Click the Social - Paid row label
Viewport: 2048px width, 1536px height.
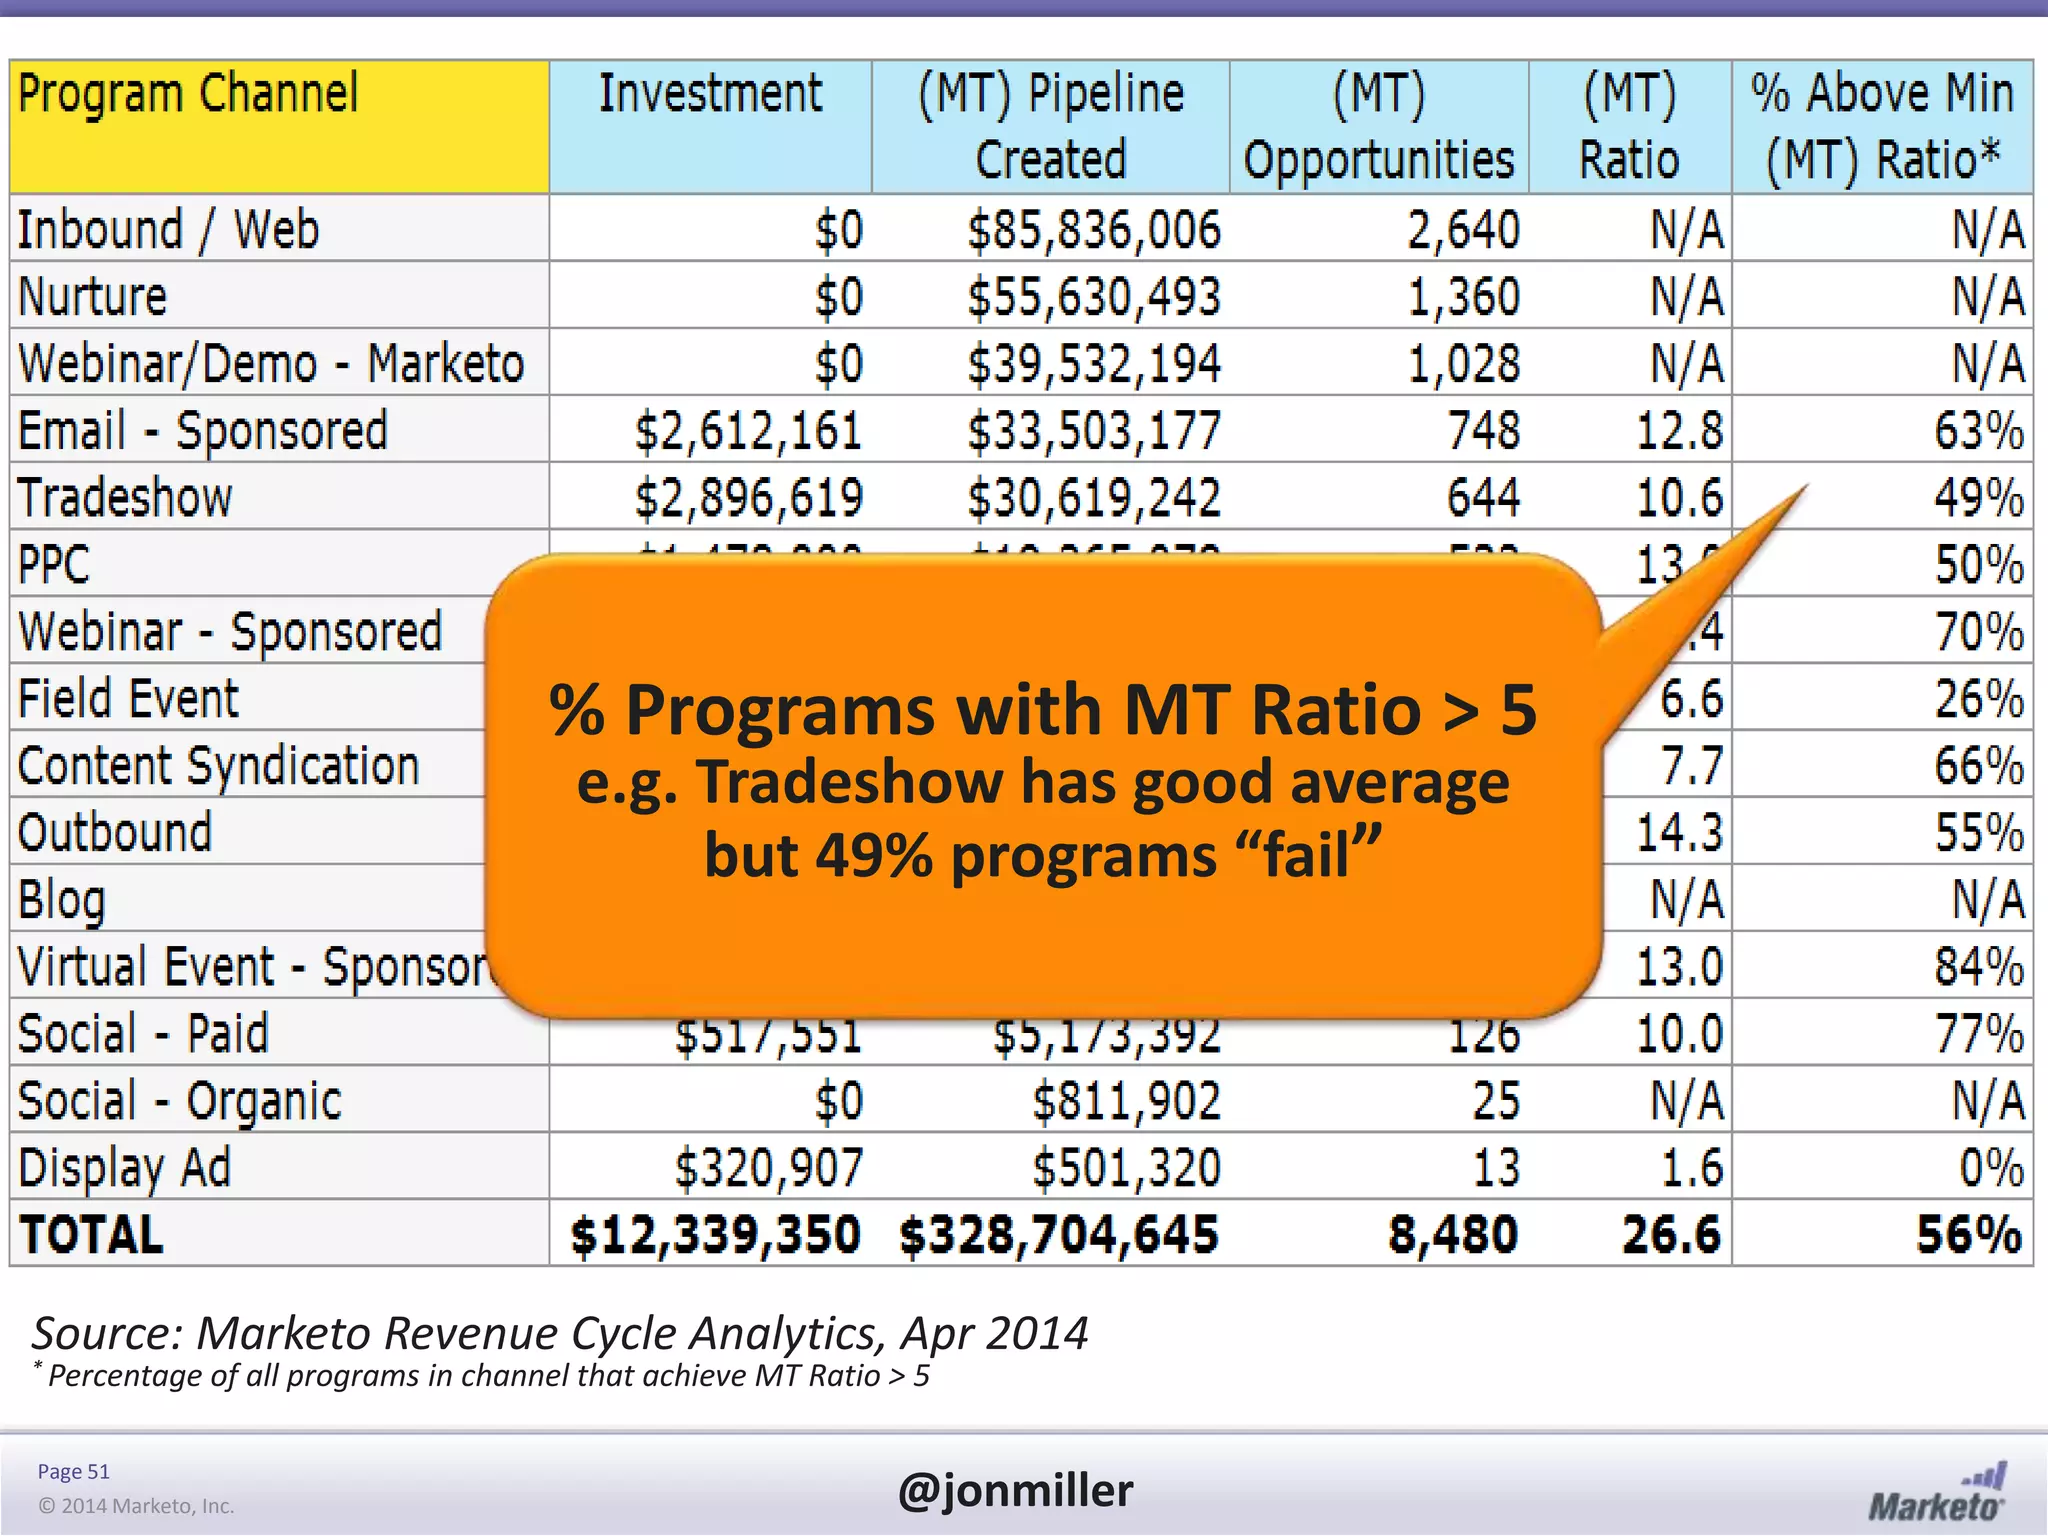coord(143,1033)
